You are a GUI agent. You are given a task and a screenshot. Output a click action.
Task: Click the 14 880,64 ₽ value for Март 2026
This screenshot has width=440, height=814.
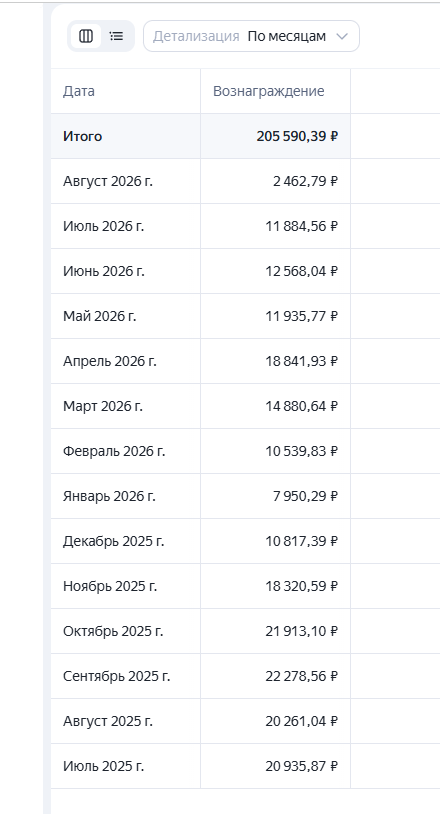[301, 406]
